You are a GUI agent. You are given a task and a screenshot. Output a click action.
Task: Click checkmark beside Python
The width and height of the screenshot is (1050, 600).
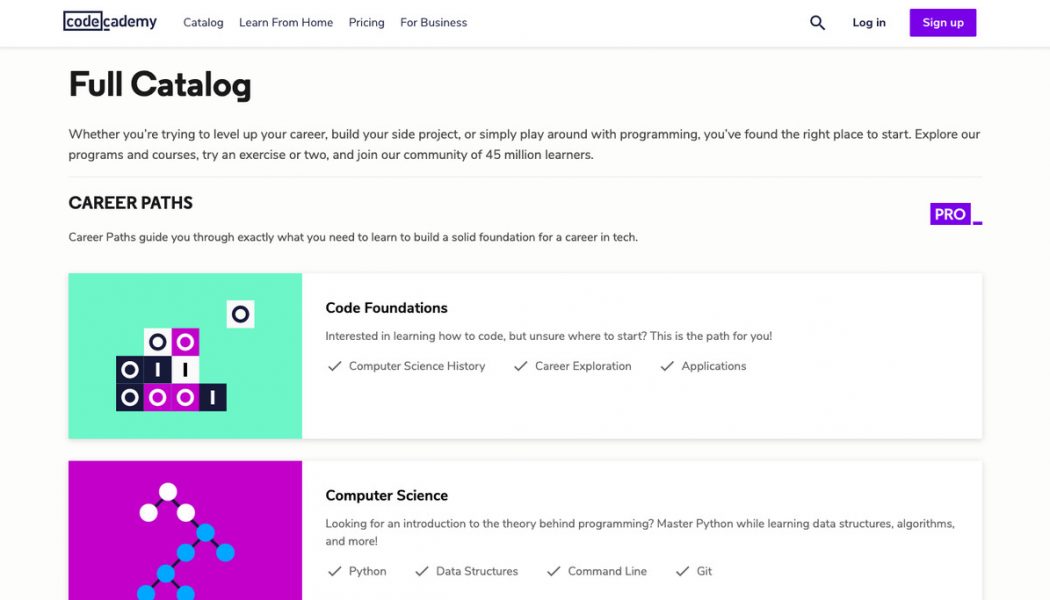335,572
